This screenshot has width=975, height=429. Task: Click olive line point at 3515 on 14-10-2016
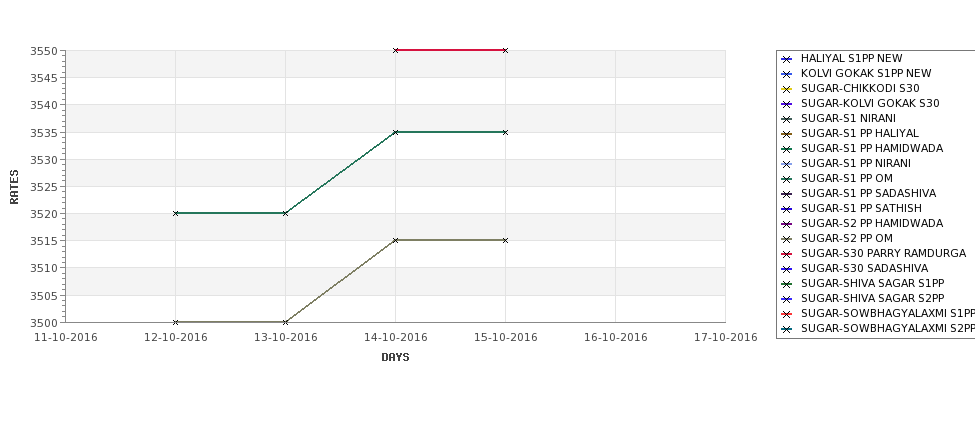[395, 240]
